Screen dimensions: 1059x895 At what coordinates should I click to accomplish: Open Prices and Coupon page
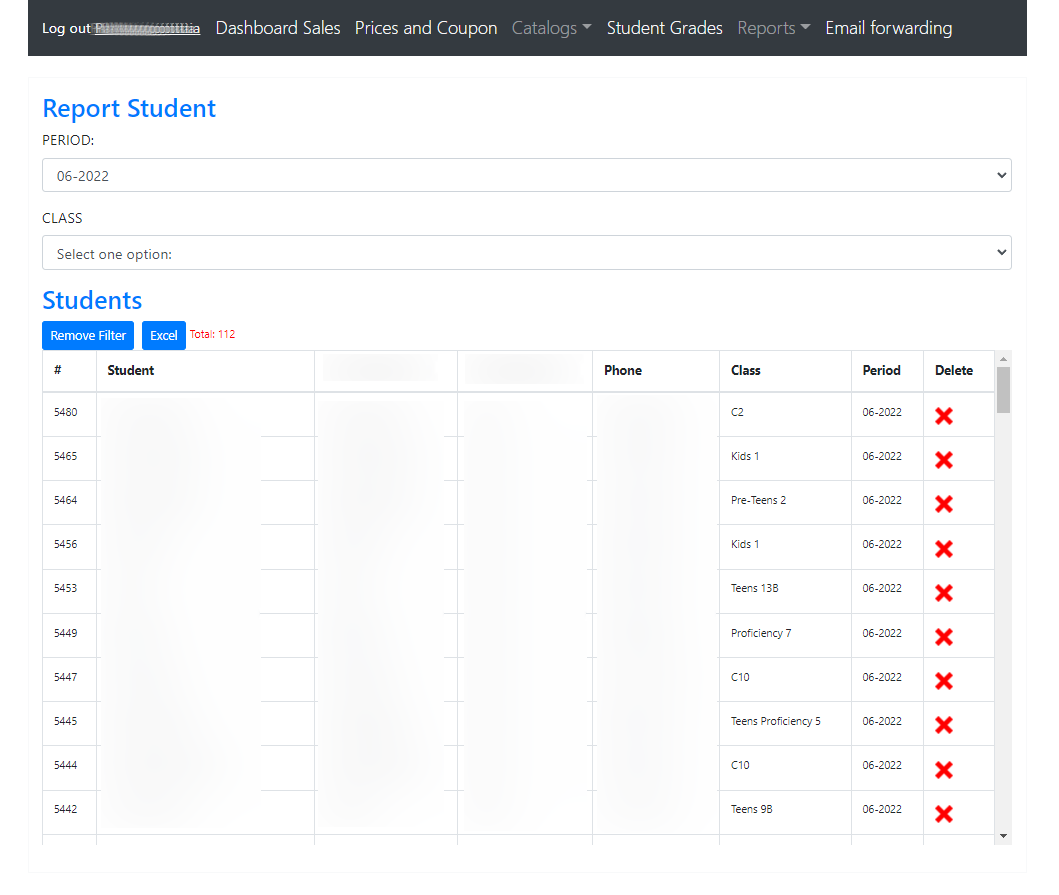click(426, 28)
